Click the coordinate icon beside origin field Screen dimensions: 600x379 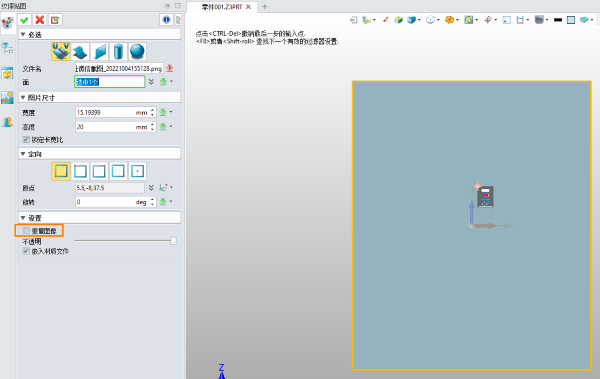(x=163, y=188)
